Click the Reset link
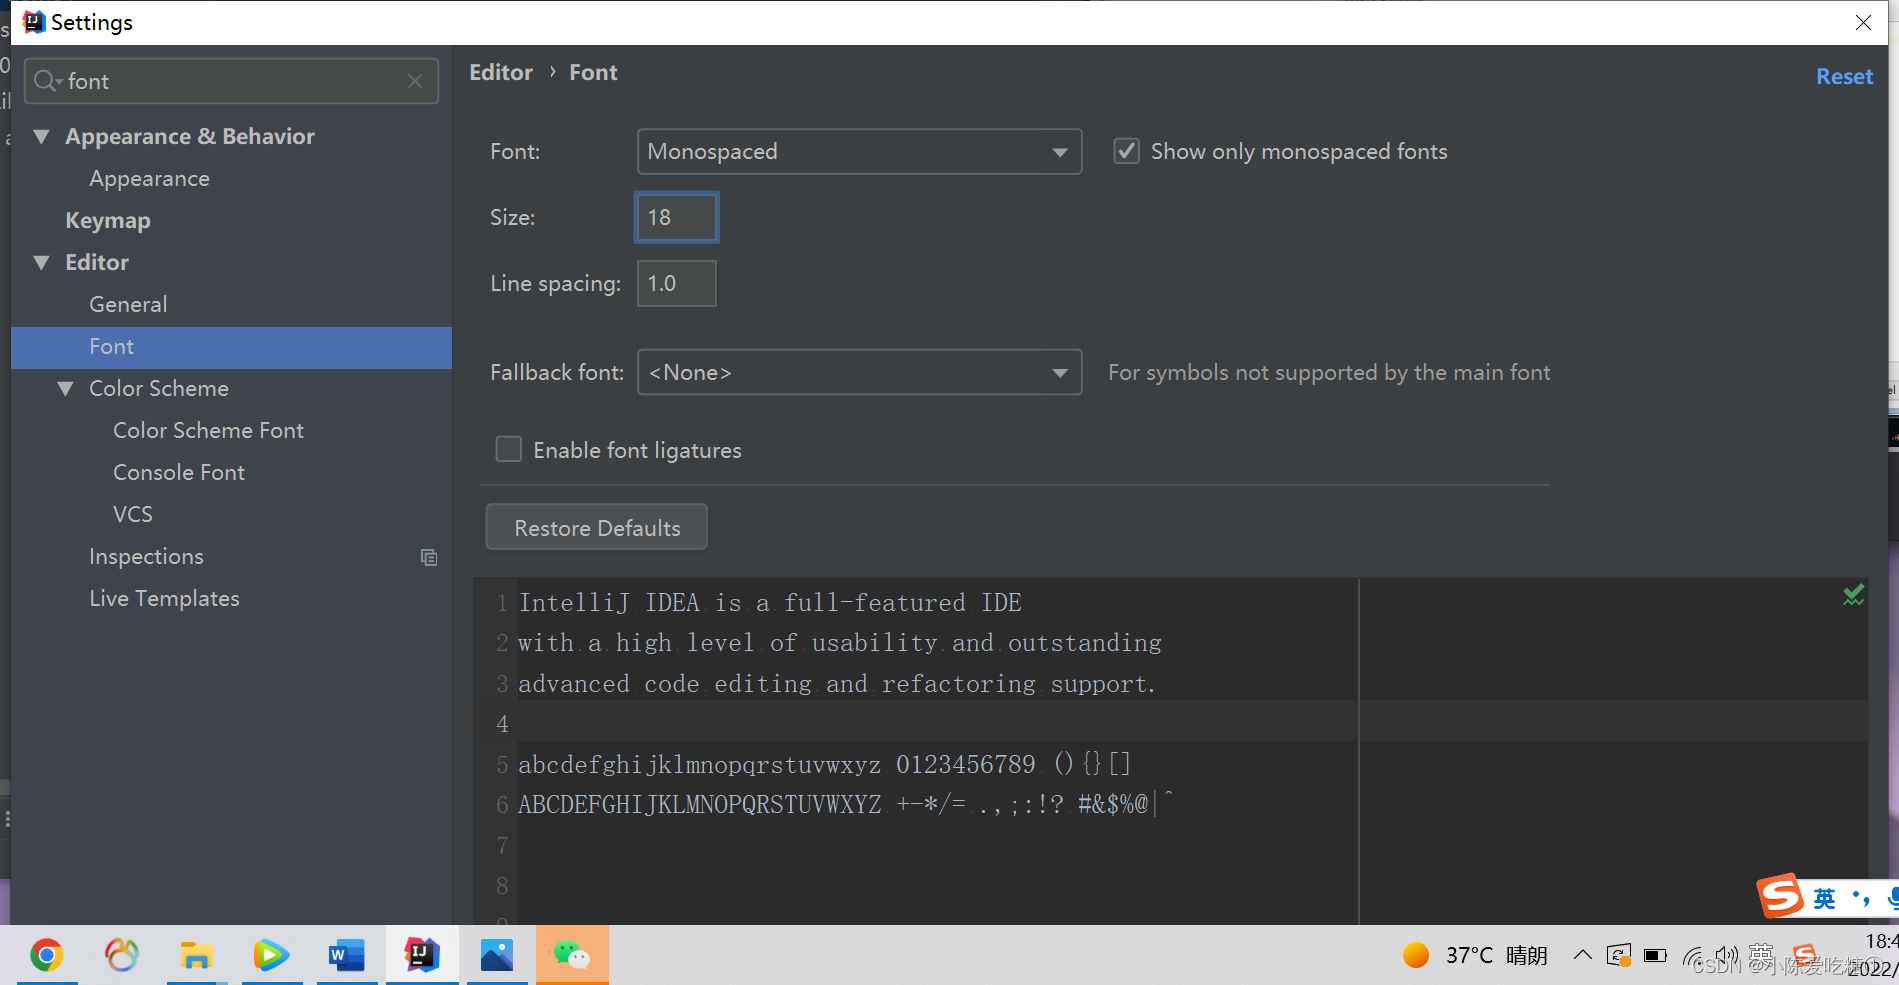 click(x=1843, y=77)
